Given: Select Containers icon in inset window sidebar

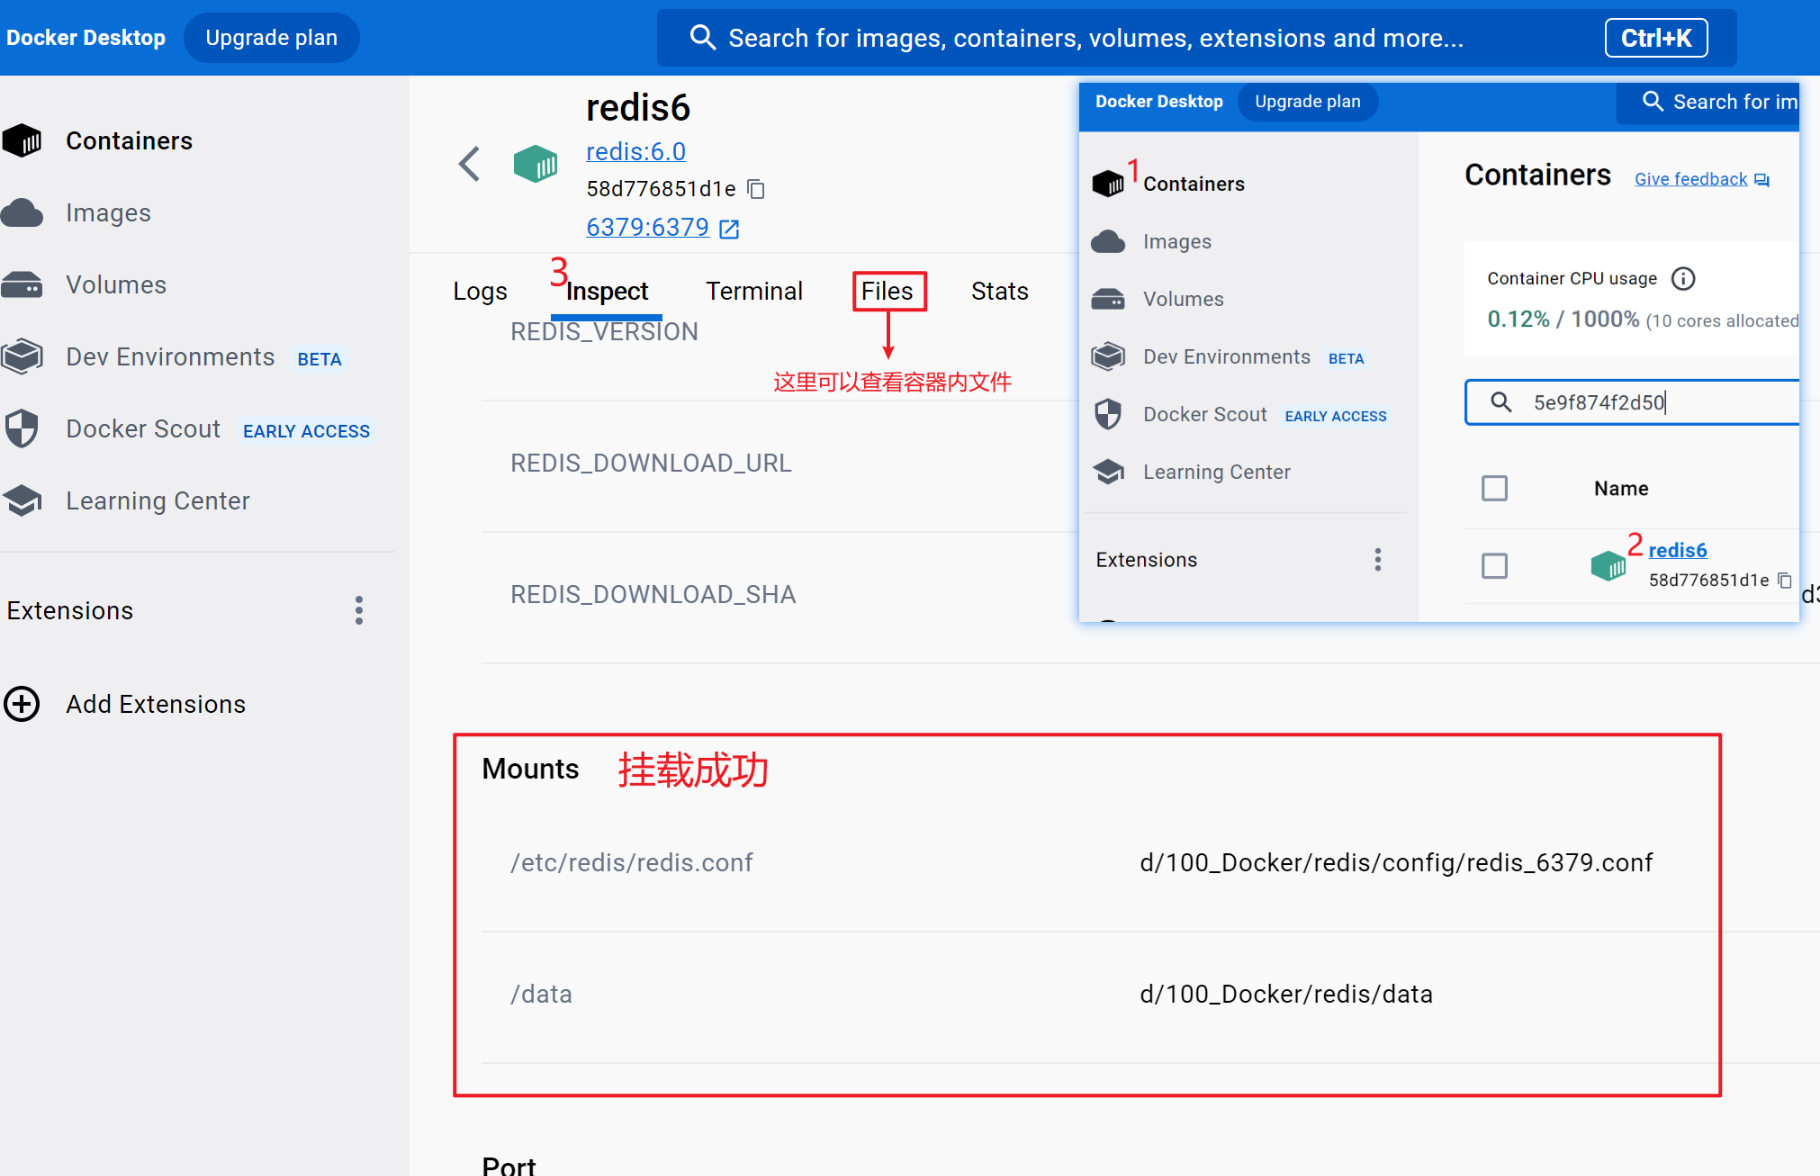Looking at the screenshot, I should point(1108,184).
